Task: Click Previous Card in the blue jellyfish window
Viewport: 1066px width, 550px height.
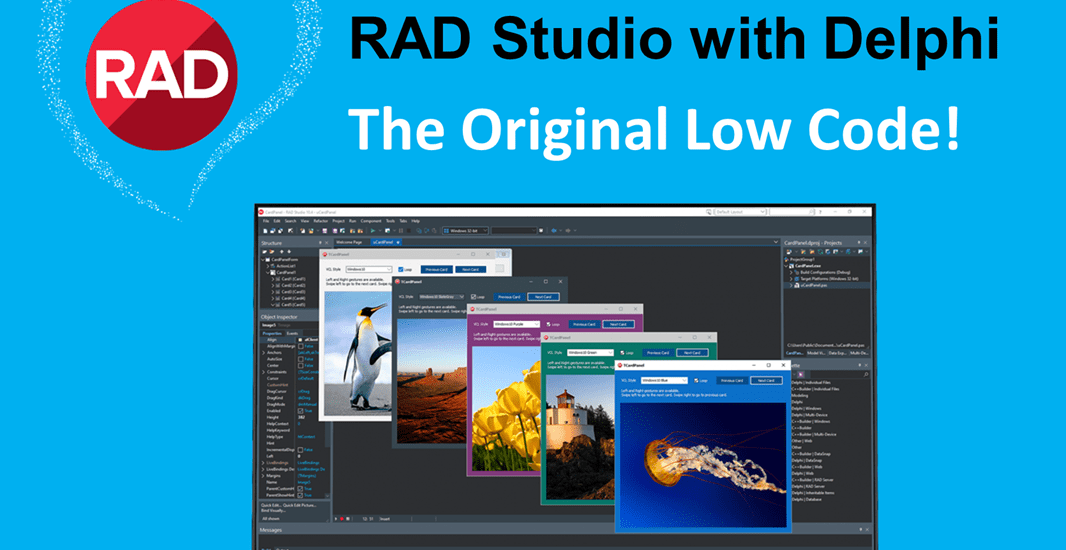Action: (x=732, y=381)
